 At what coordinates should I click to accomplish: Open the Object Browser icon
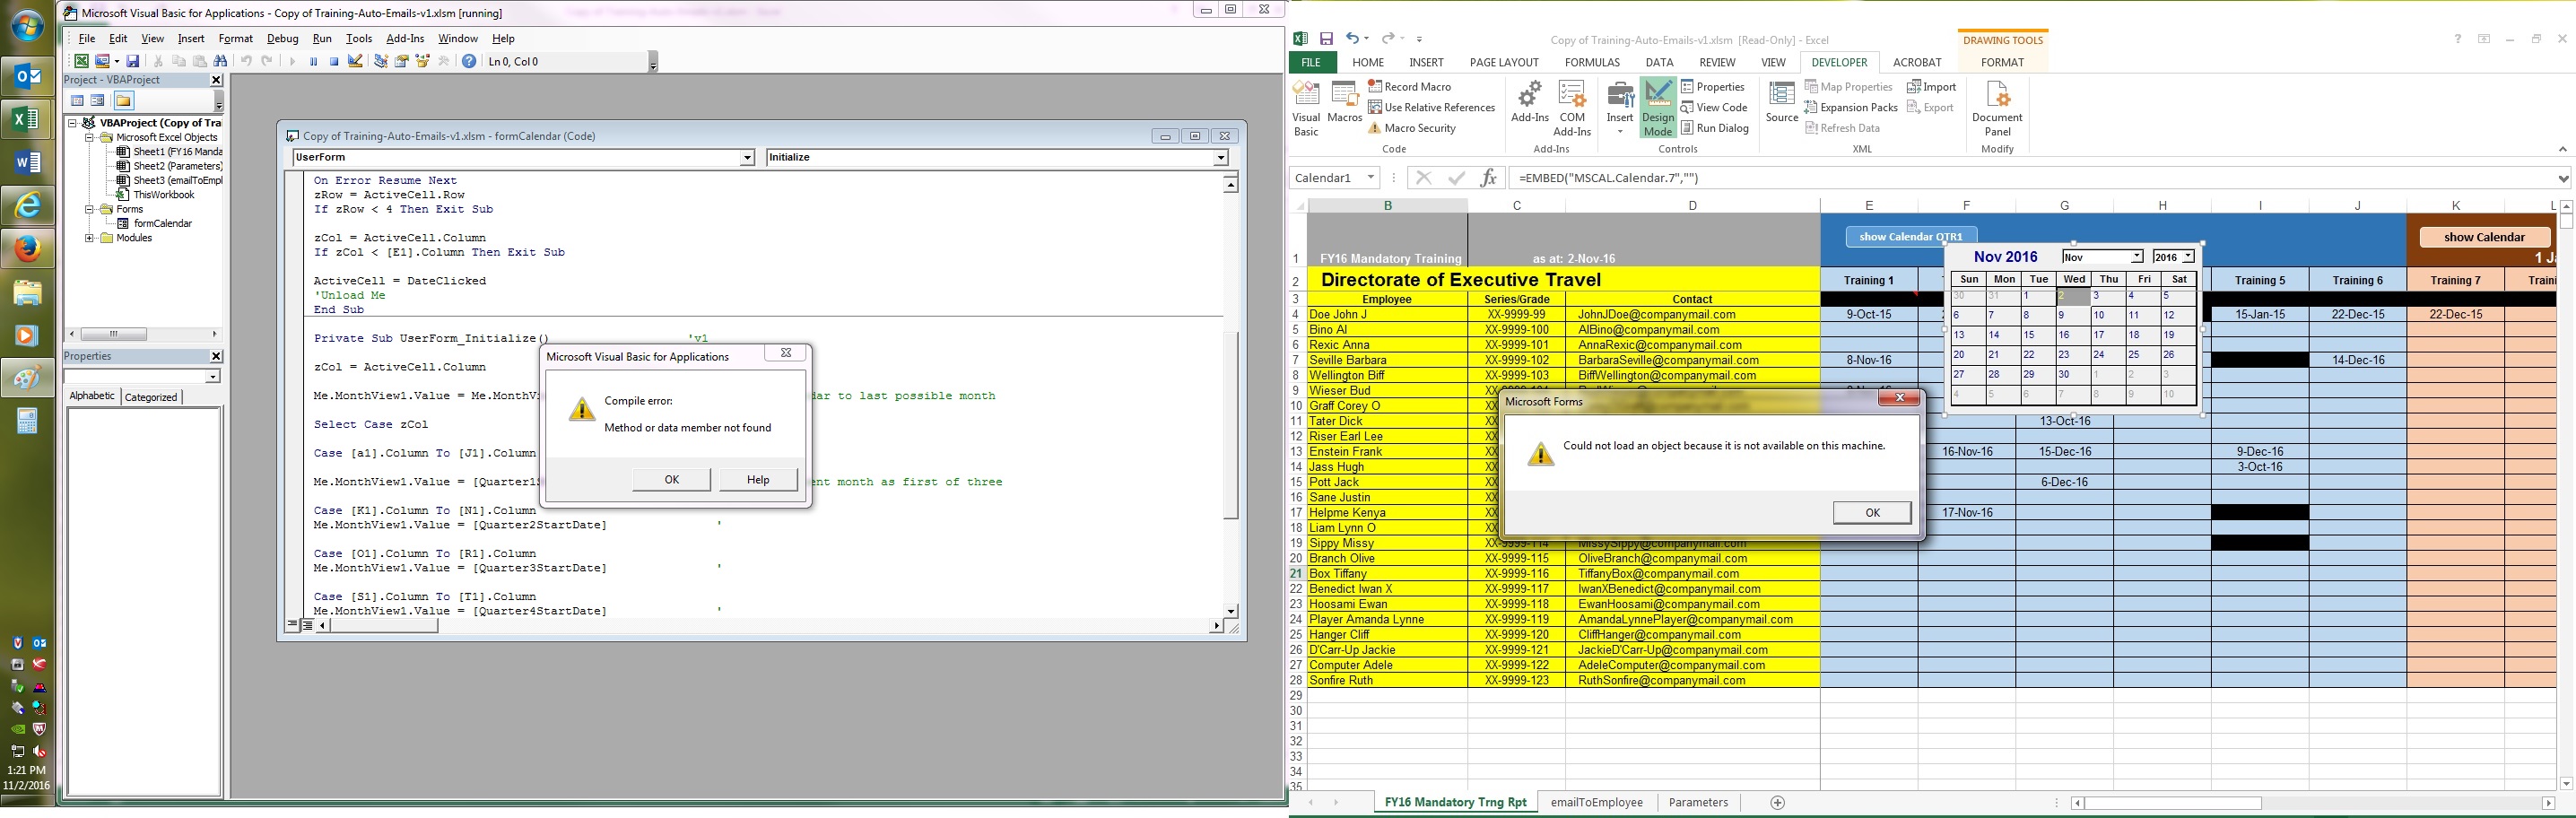tap(423, 62)
